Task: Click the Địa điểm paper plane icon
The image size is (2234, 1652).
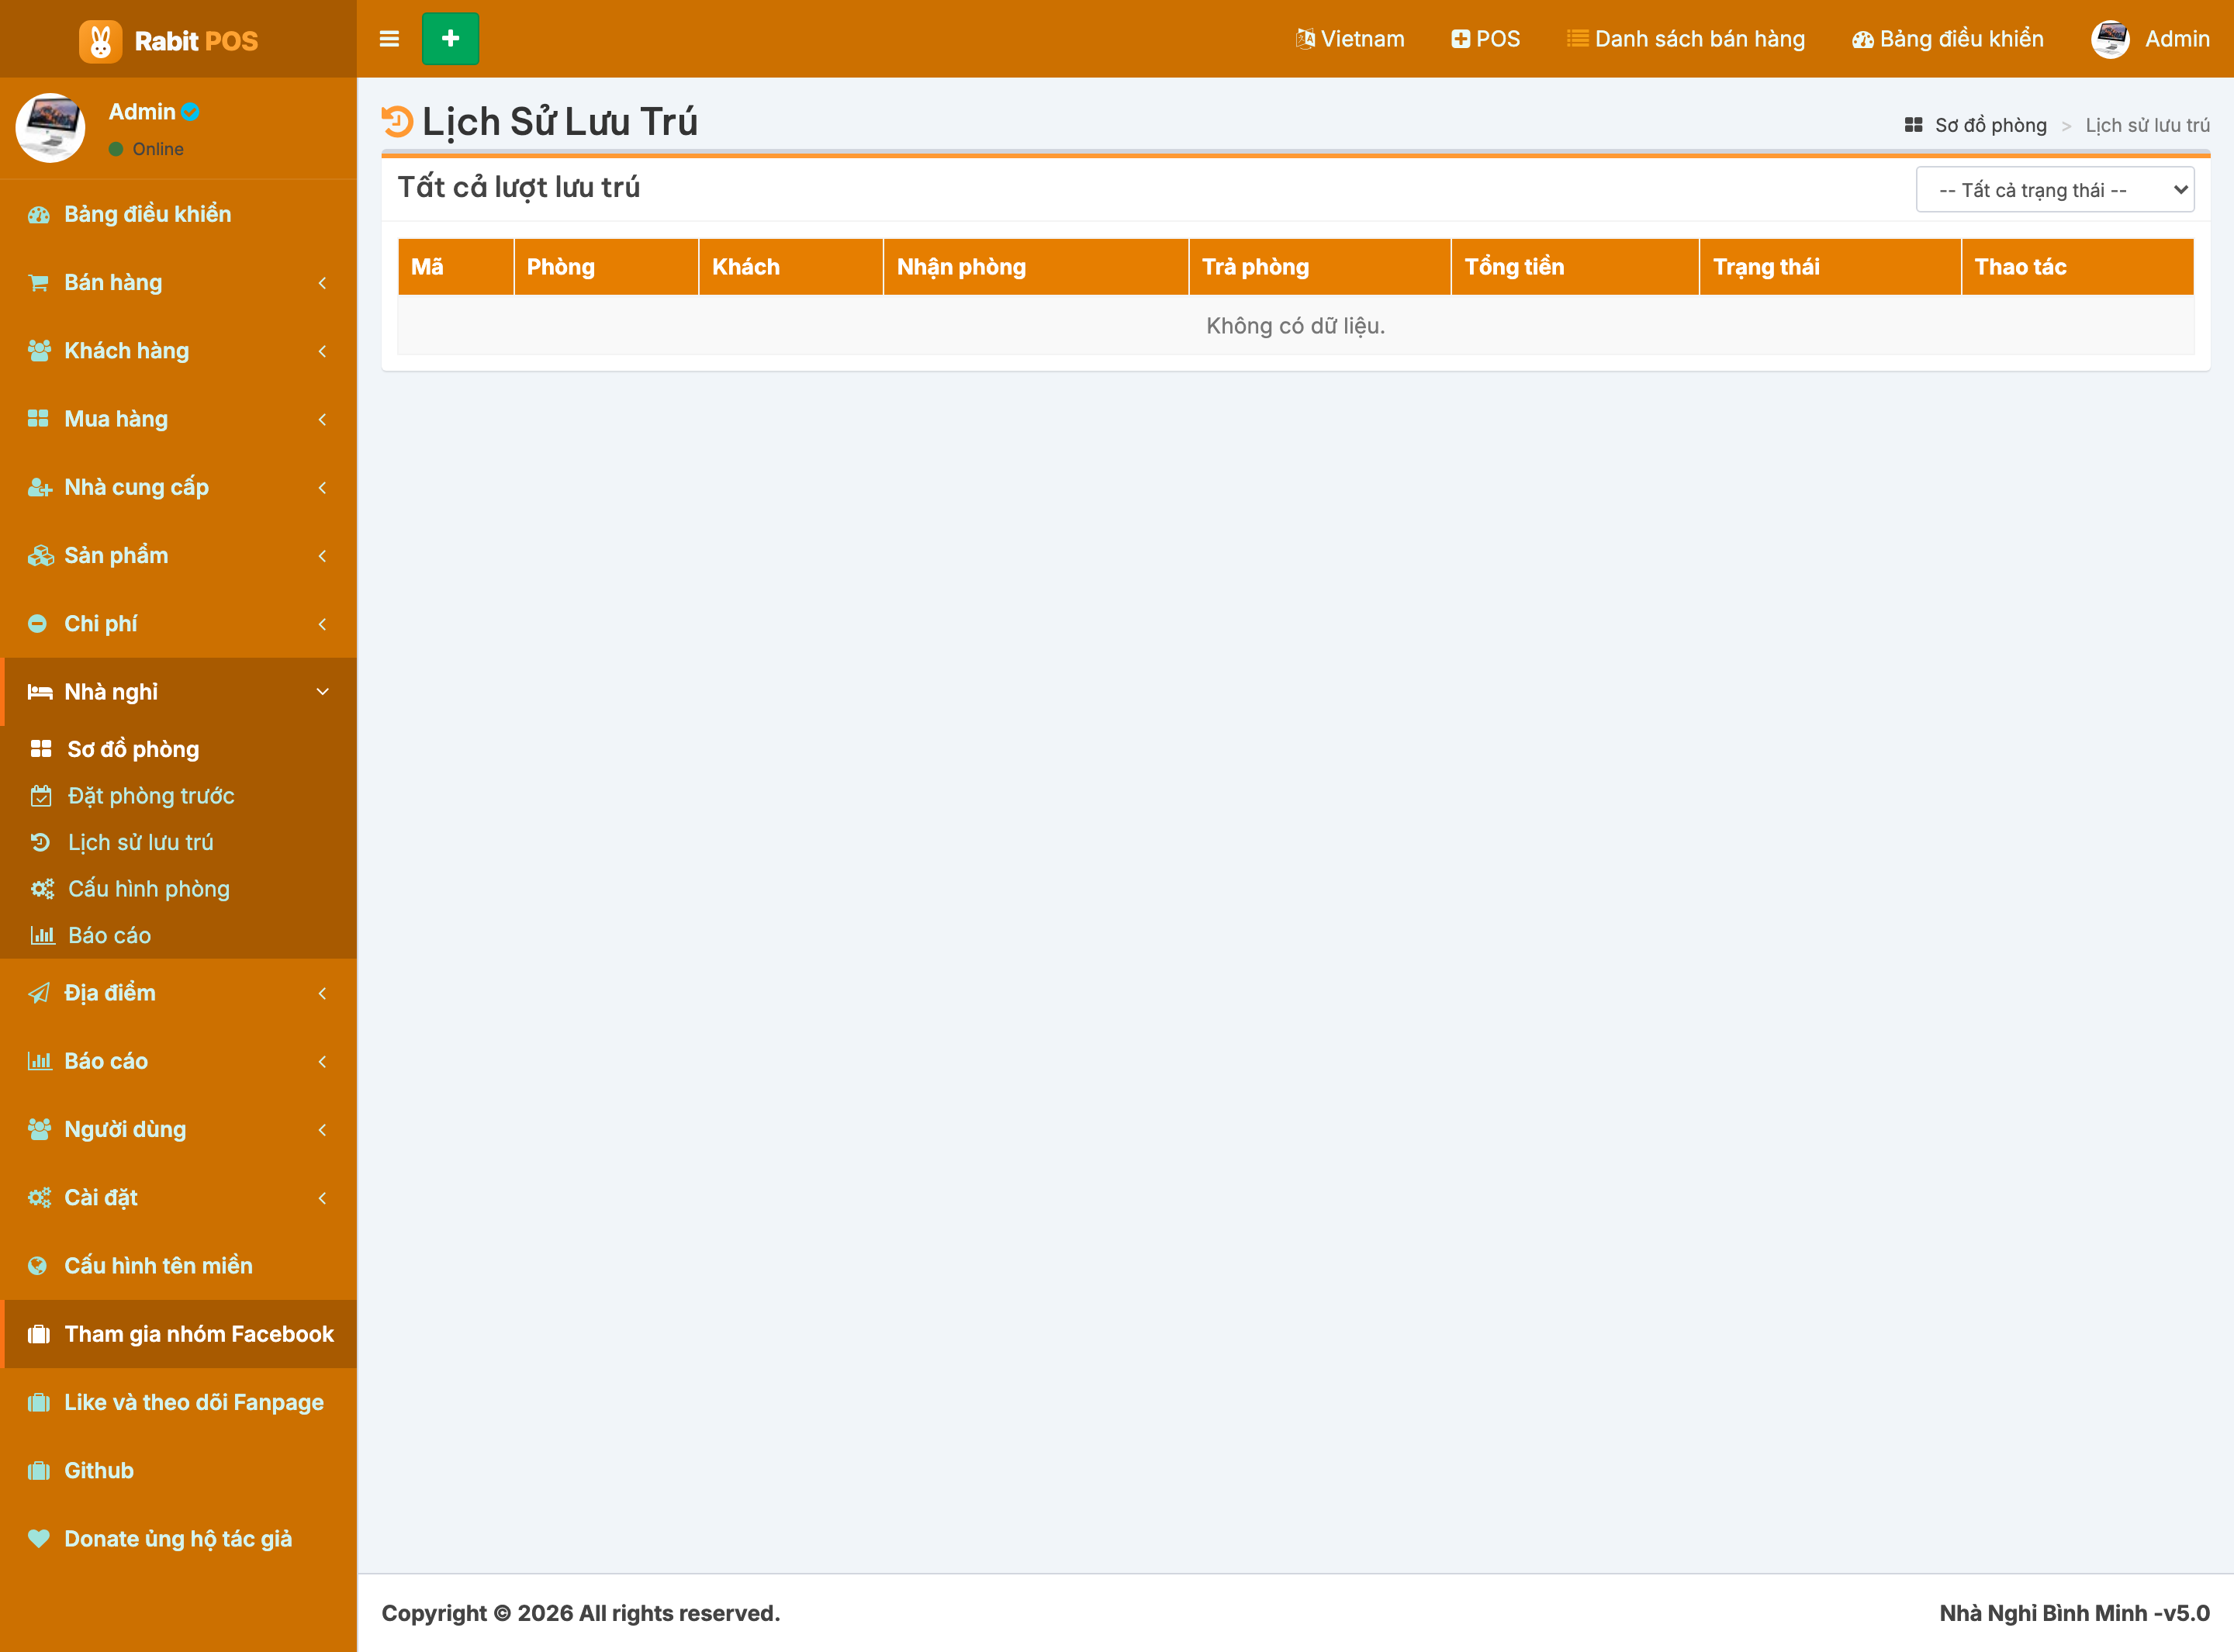Action: pos(38,993)
